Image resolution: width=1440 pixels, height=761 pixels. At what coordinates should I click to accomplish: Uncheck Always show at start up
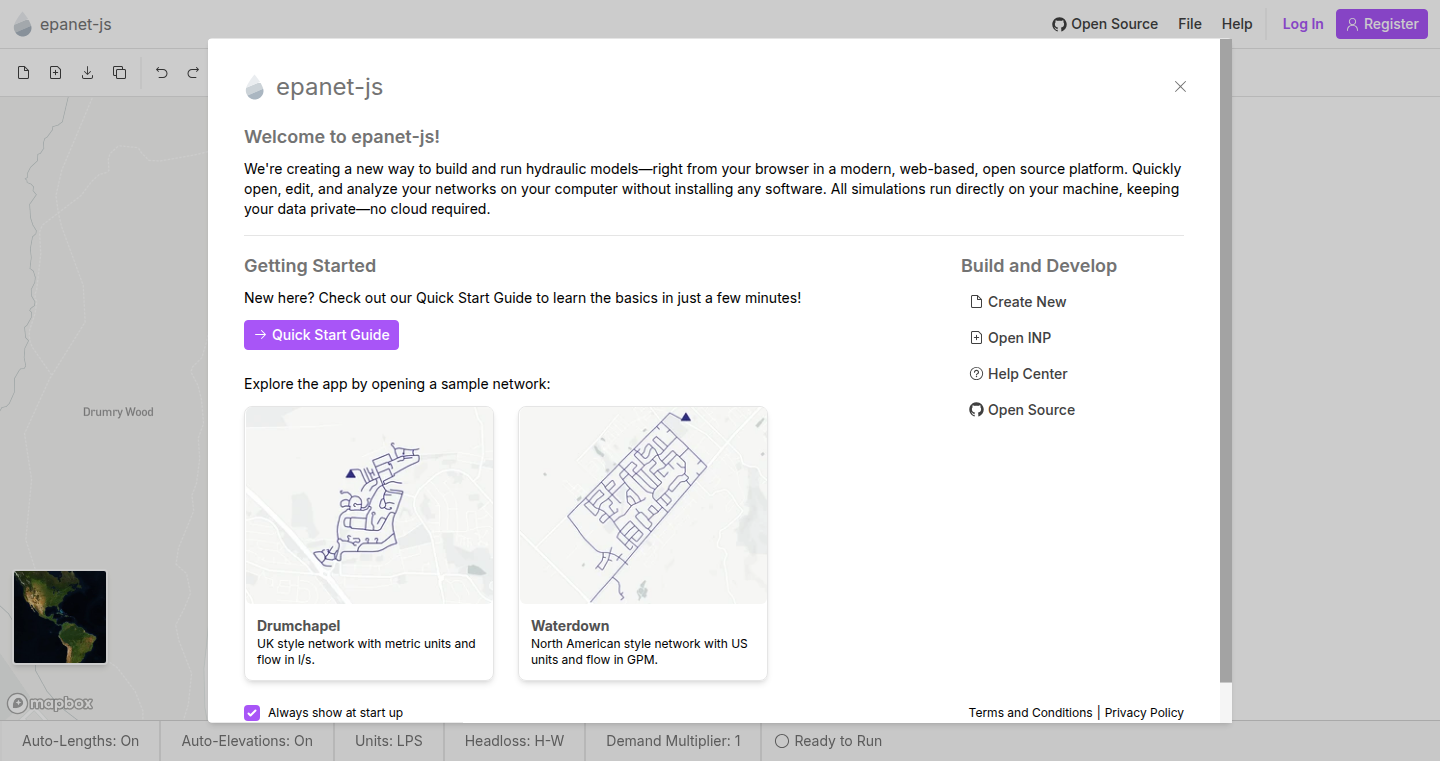pos(252,713)
